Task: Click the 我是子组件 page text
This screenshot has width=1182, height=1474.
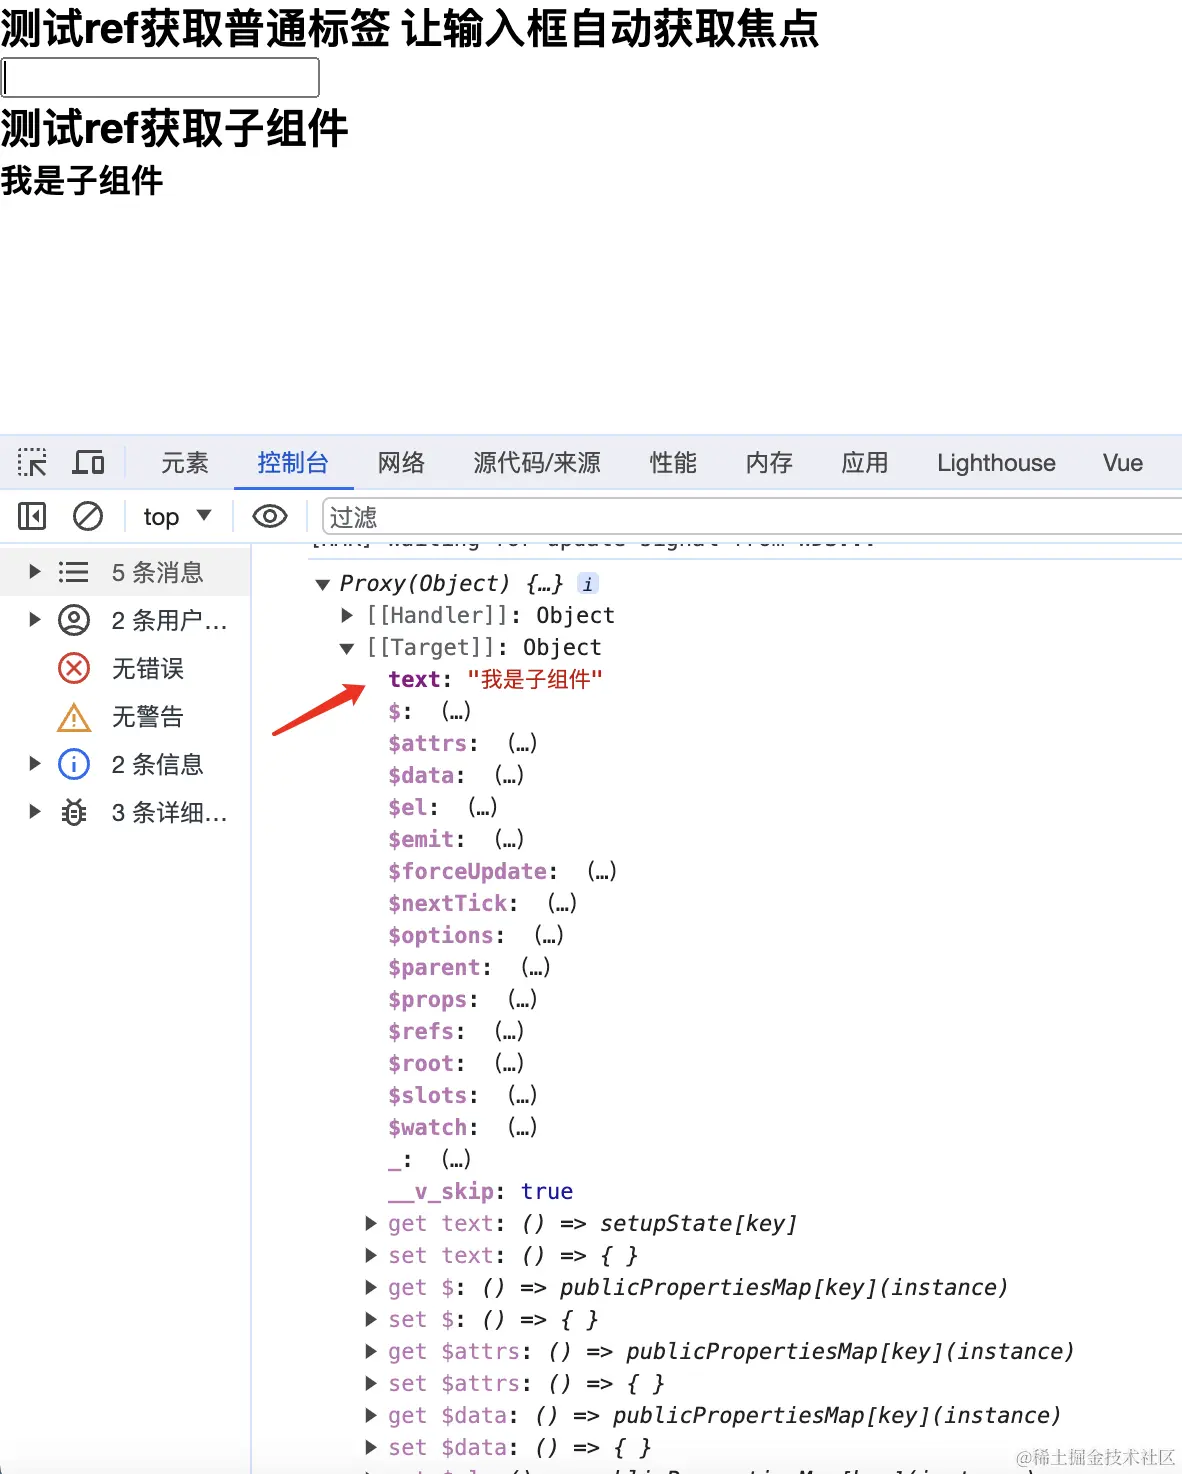Action: click(x=82, y=181)
